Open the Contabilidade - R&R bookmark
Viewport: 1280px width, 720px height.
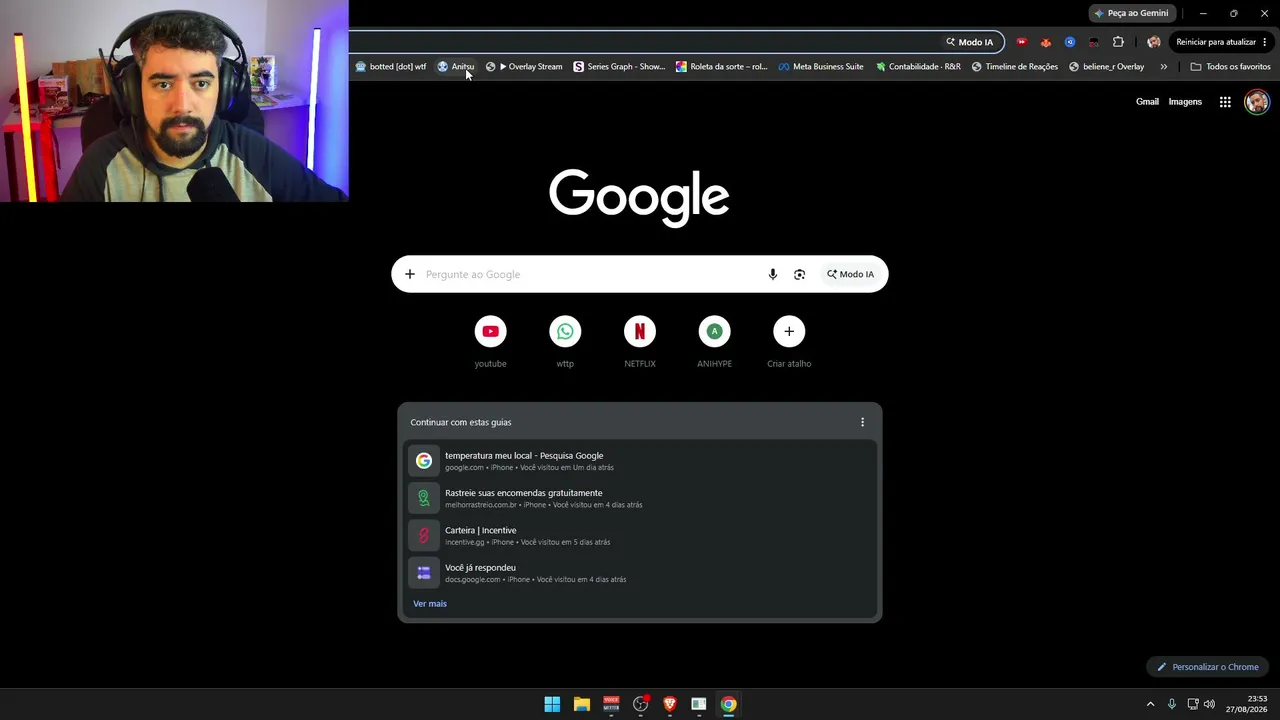point(918,67)
